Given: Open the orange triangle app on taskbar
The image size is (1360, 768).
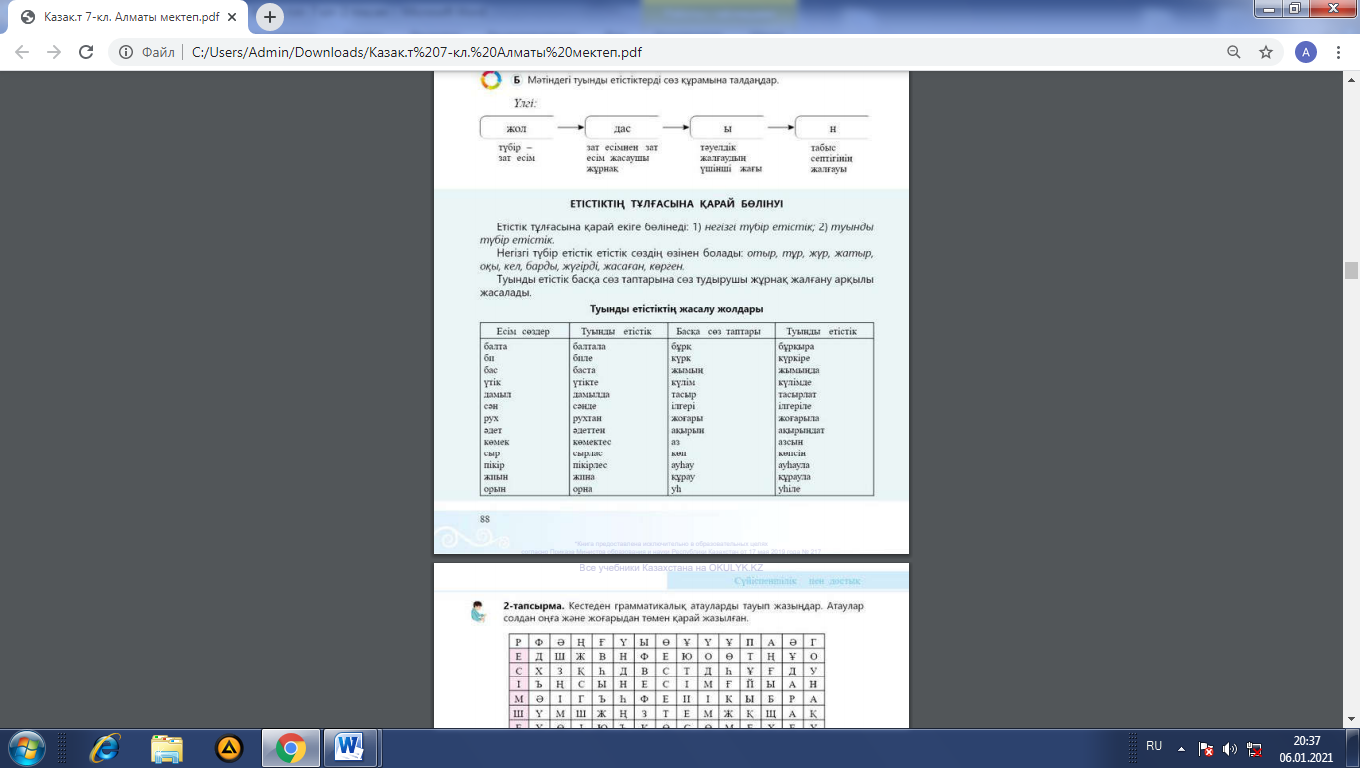Looking at the screenshot, I should (229, 748).
